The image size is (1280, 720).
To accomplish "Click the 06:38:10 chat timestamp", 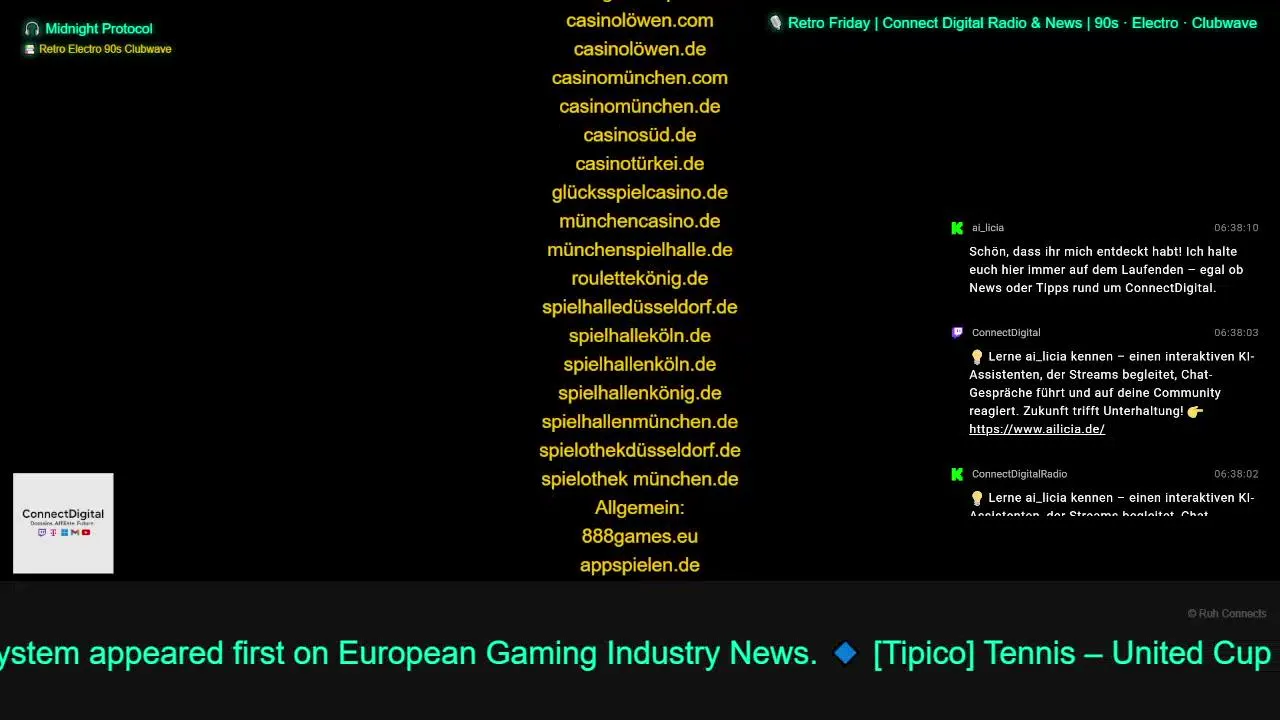I will [x=1236, y=228].
